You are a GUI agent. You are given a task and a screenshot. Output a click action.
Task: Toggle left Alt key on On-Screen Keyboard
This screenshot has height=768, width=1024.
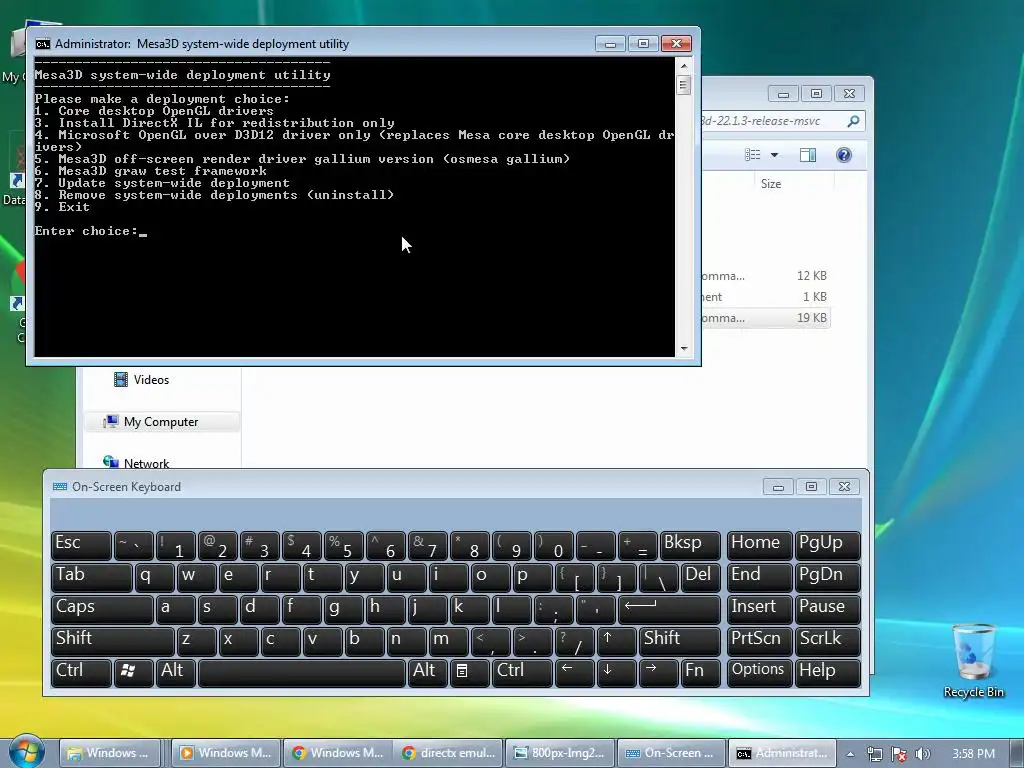176,673
